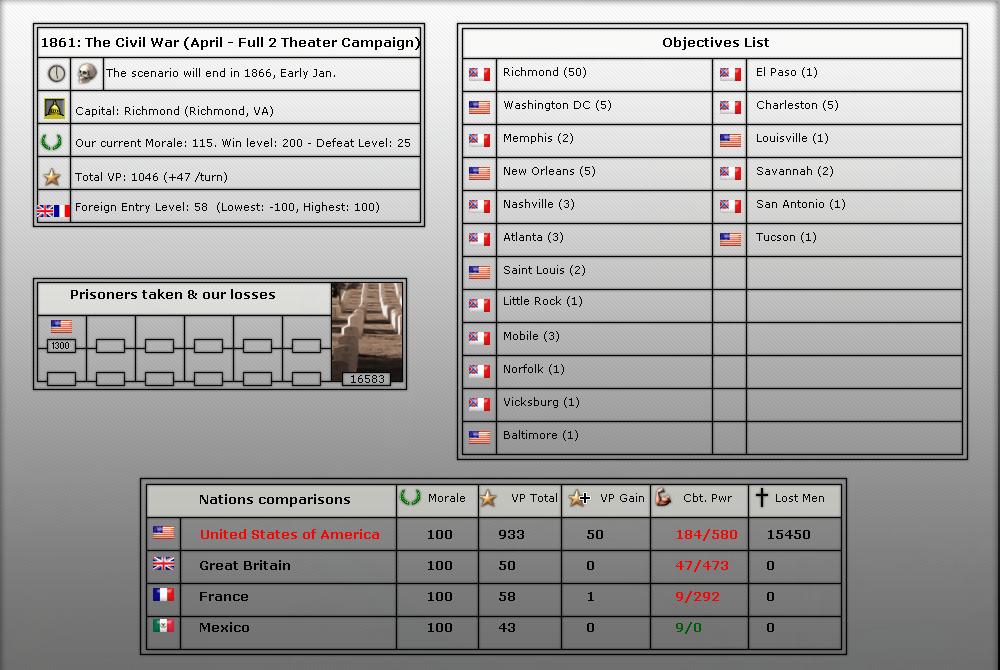Click the 1300 prisoners count box
This screenshot has height=670, width=1000.
click(61, 346)
